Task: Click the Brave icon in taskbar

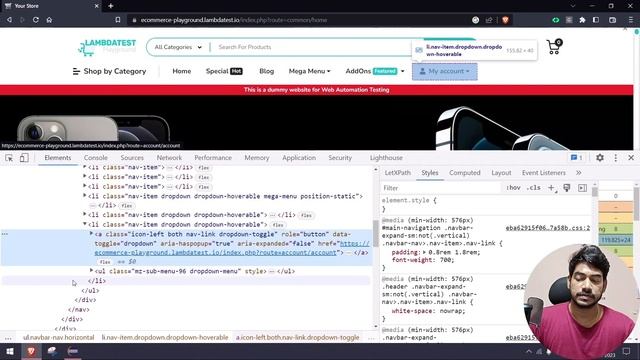Action: [31, 351]
